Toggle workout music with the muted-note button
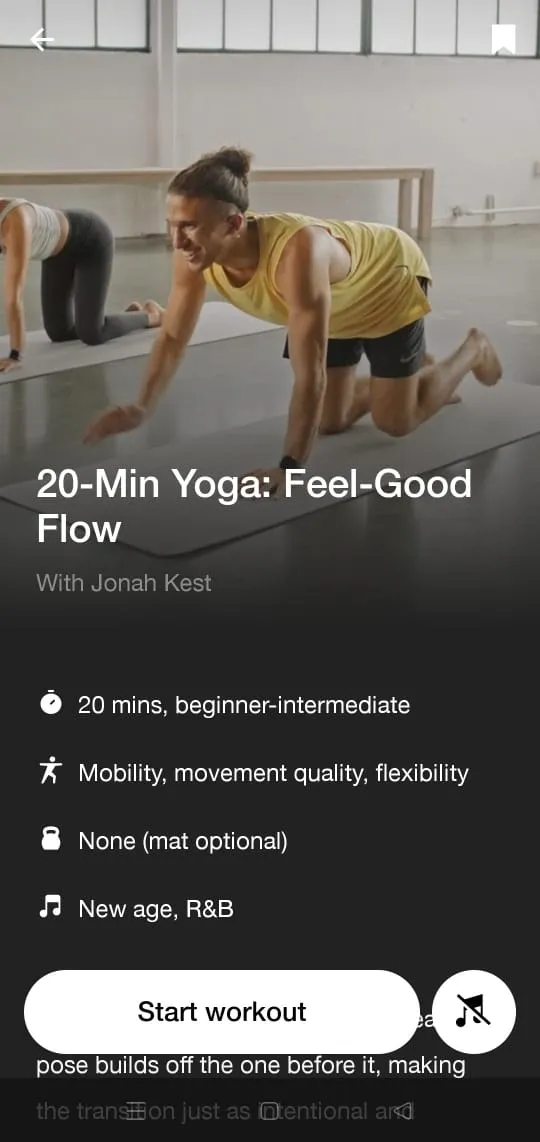Image resolution: width=540 pixels, height=1142 pixels. 474,1012
